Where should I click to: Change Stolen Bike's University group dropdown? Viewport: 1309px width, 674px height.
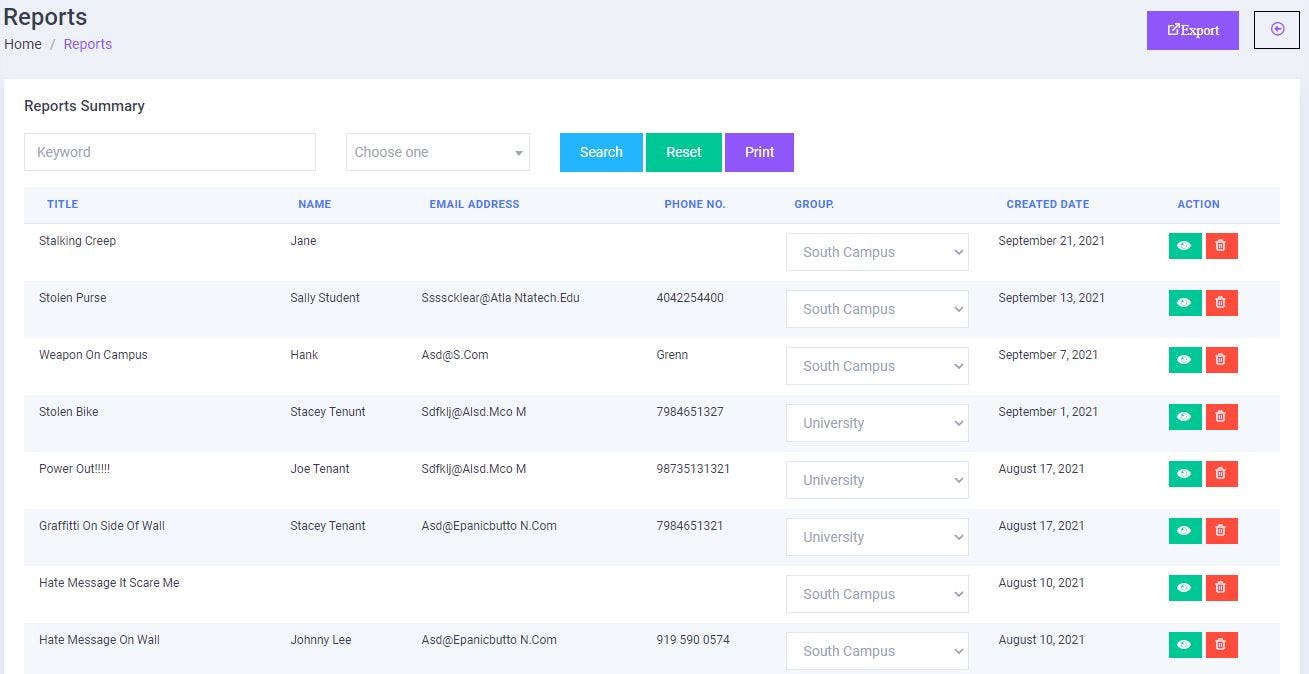(x=877, y=422)
